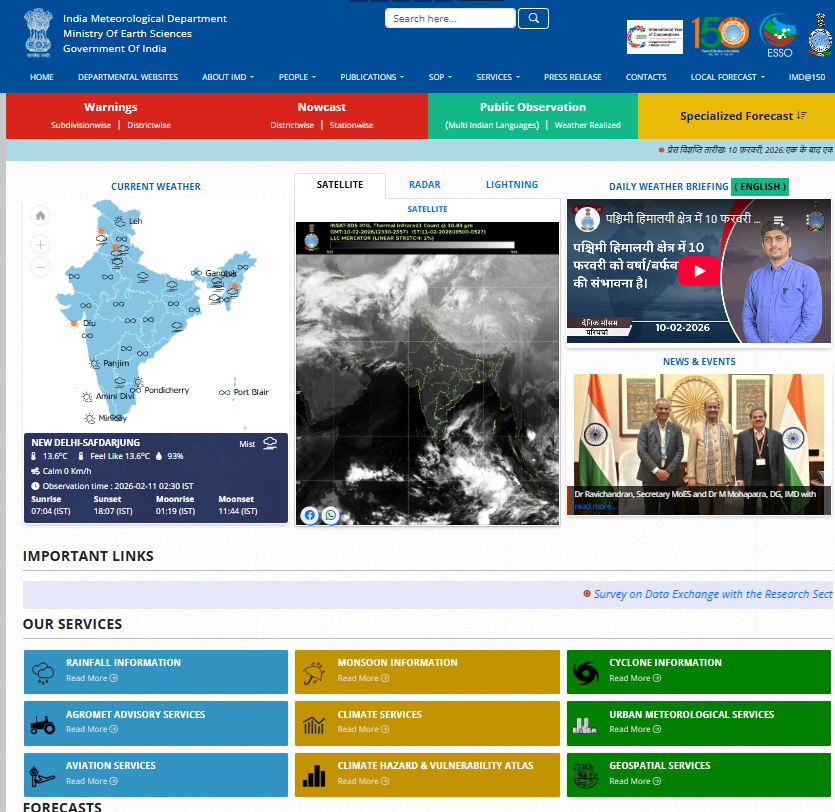Expand the About IMD dropdown menu

click(x=228, y=77)
